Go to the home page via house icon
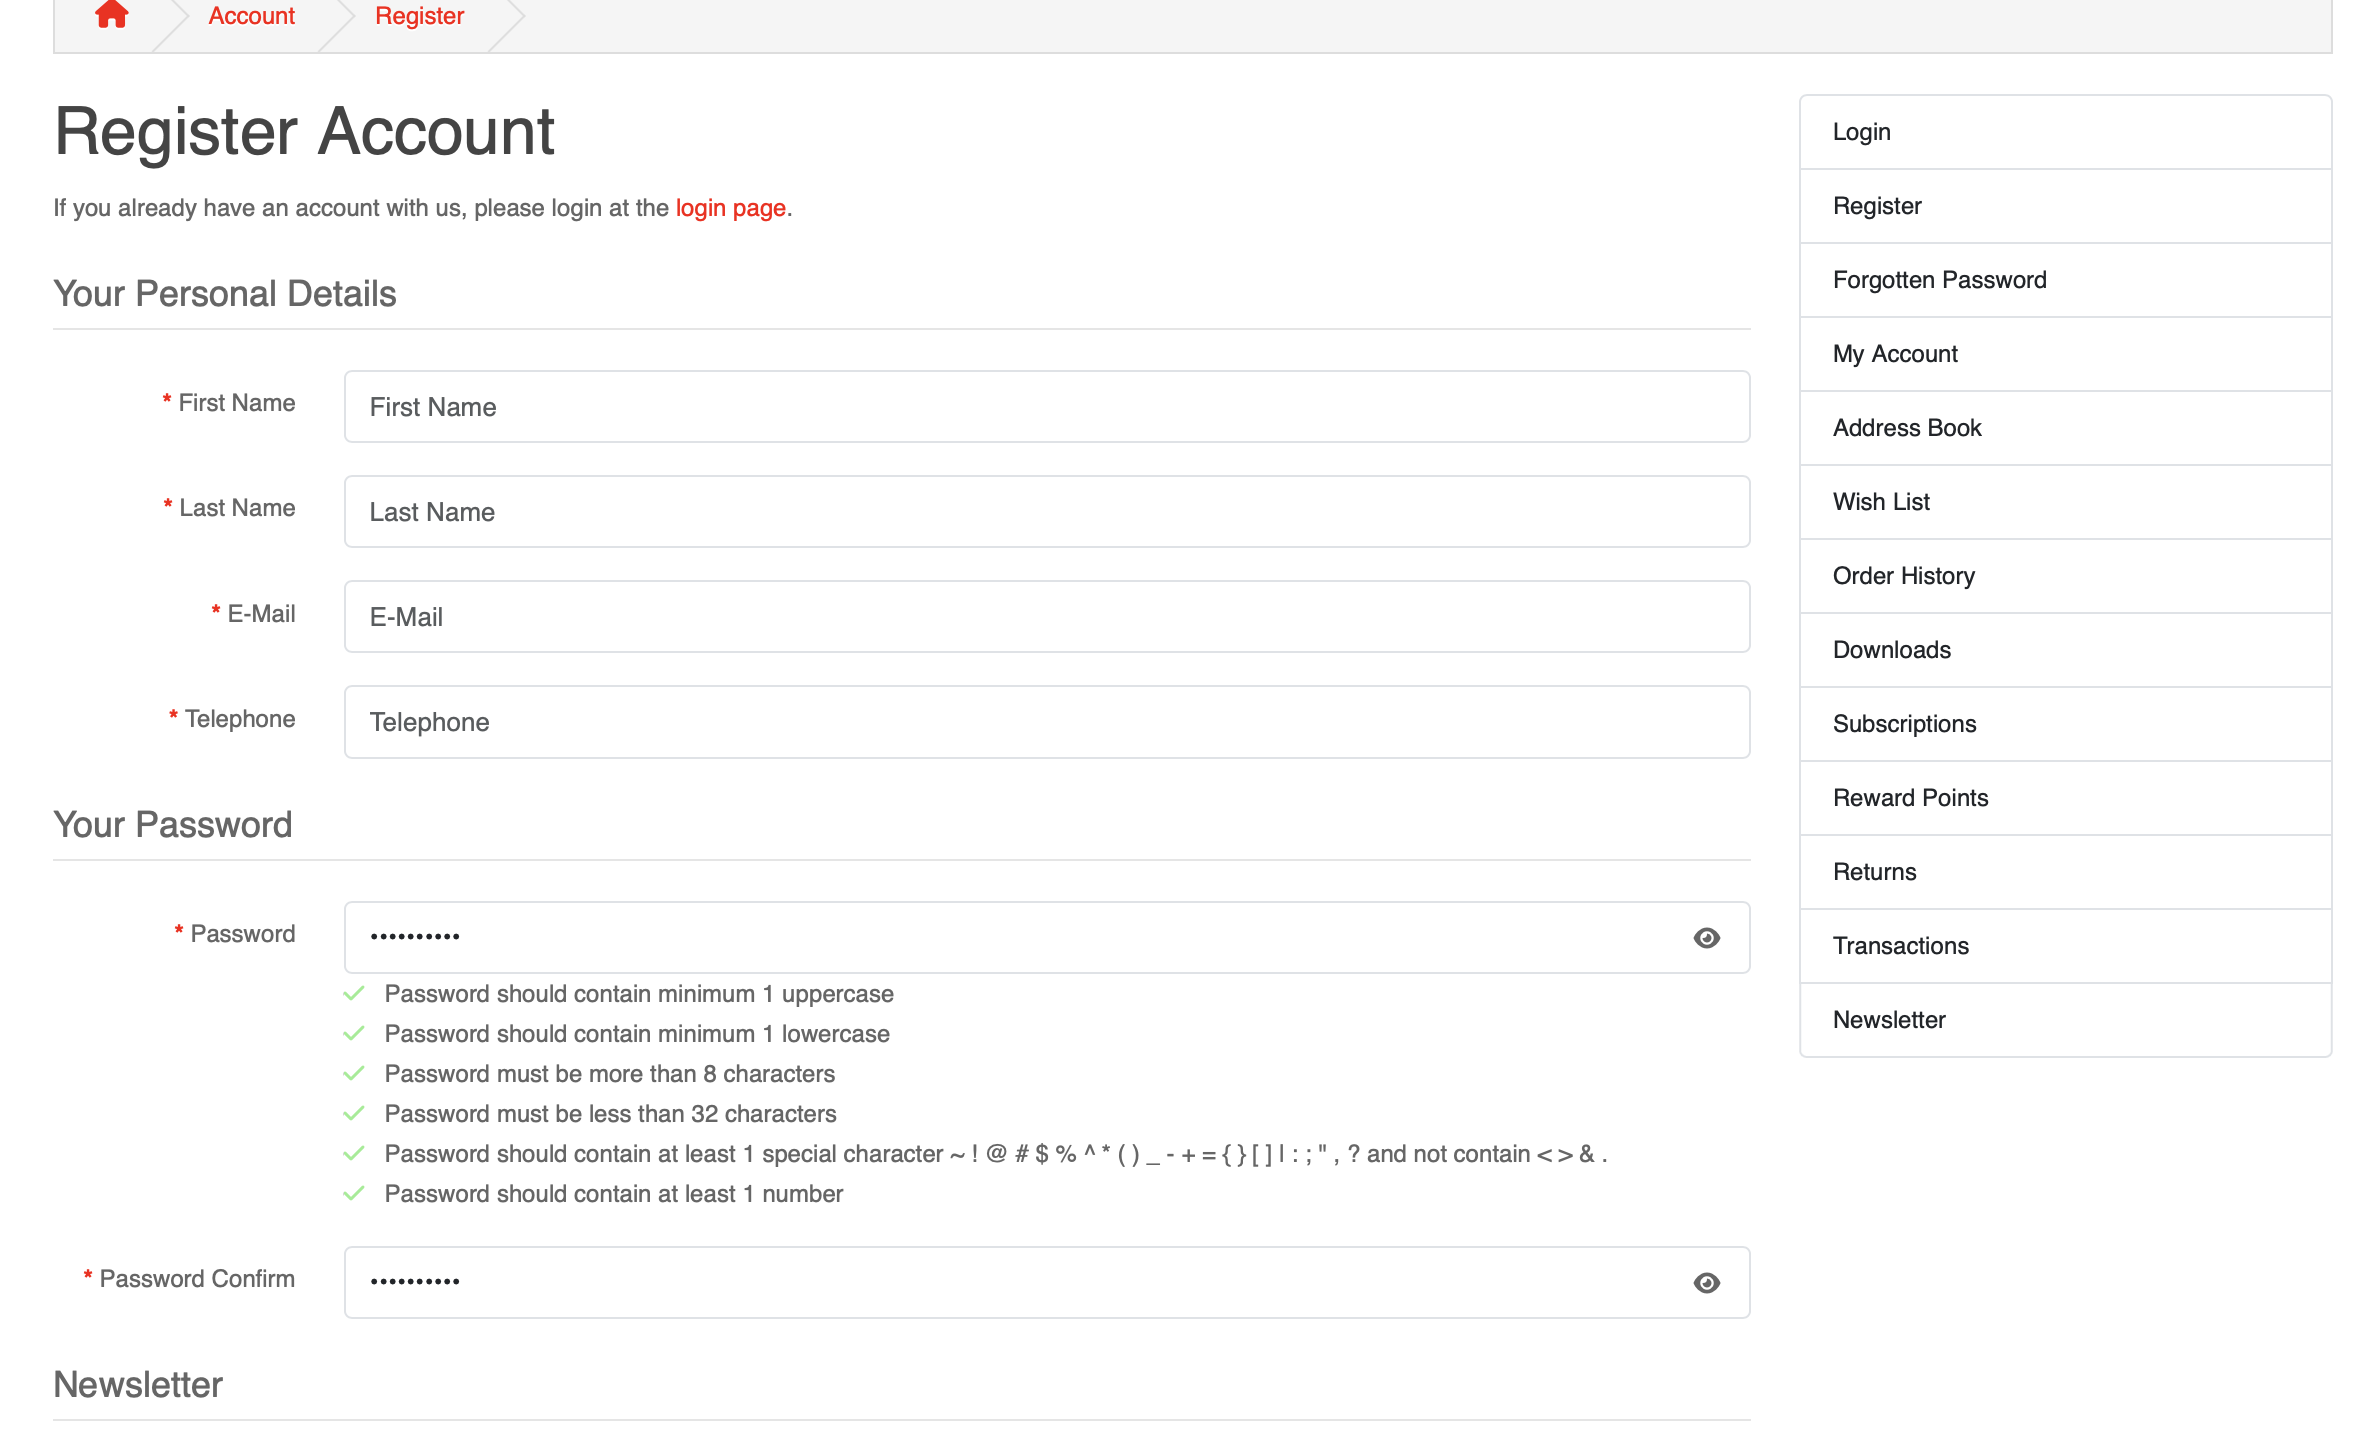The image size is (2368, 1456). pyautogui.click(x=112, y=14)
